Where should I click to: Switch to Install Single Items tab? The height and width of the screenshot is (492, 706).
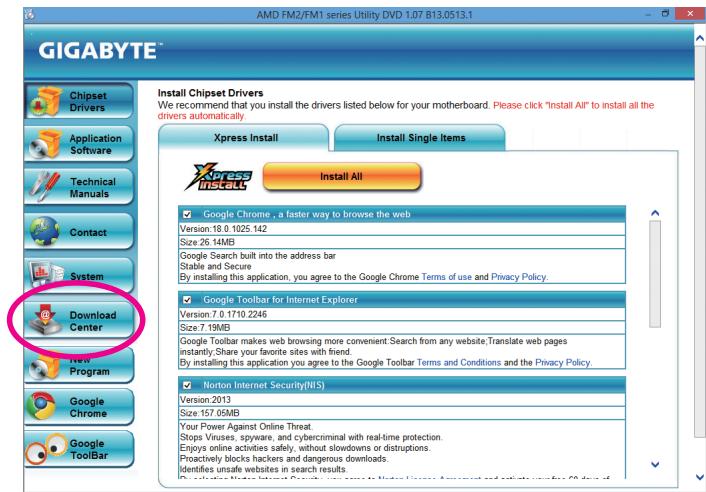(x=420, y=138)
